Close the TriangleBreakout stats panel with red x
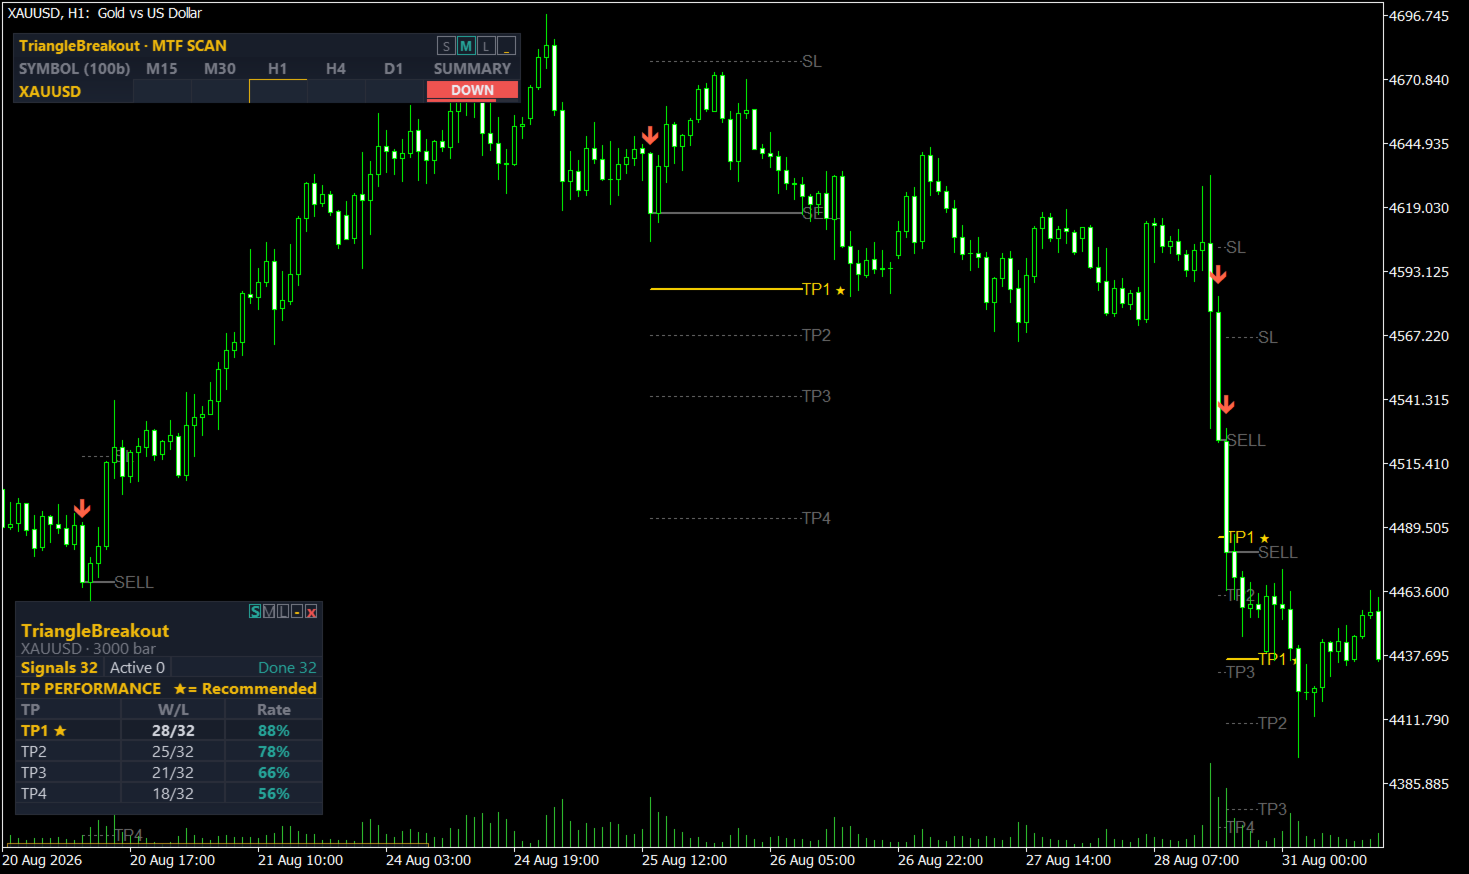This screenshot has width=1469, height=874. click(x=311, y=611)
